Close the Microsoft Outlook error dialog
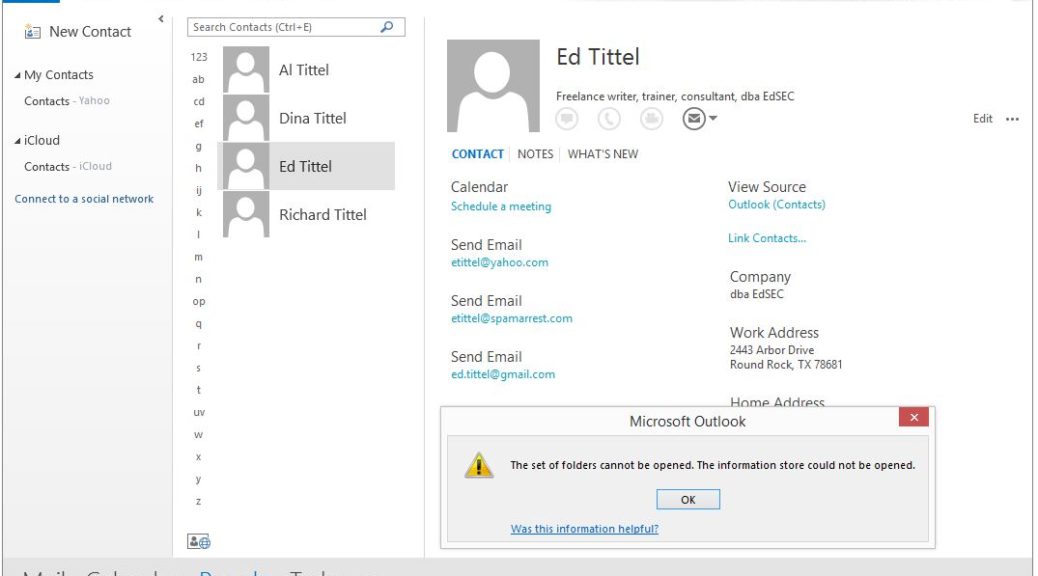The width and height of the screenshot is (1038, 576). coord(914,417)
